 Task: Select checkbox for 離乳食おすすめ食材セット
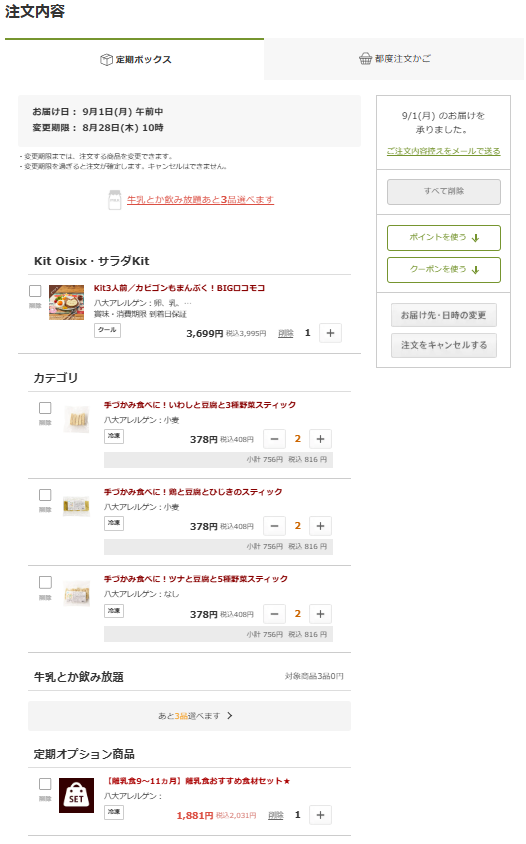point(45,784)
